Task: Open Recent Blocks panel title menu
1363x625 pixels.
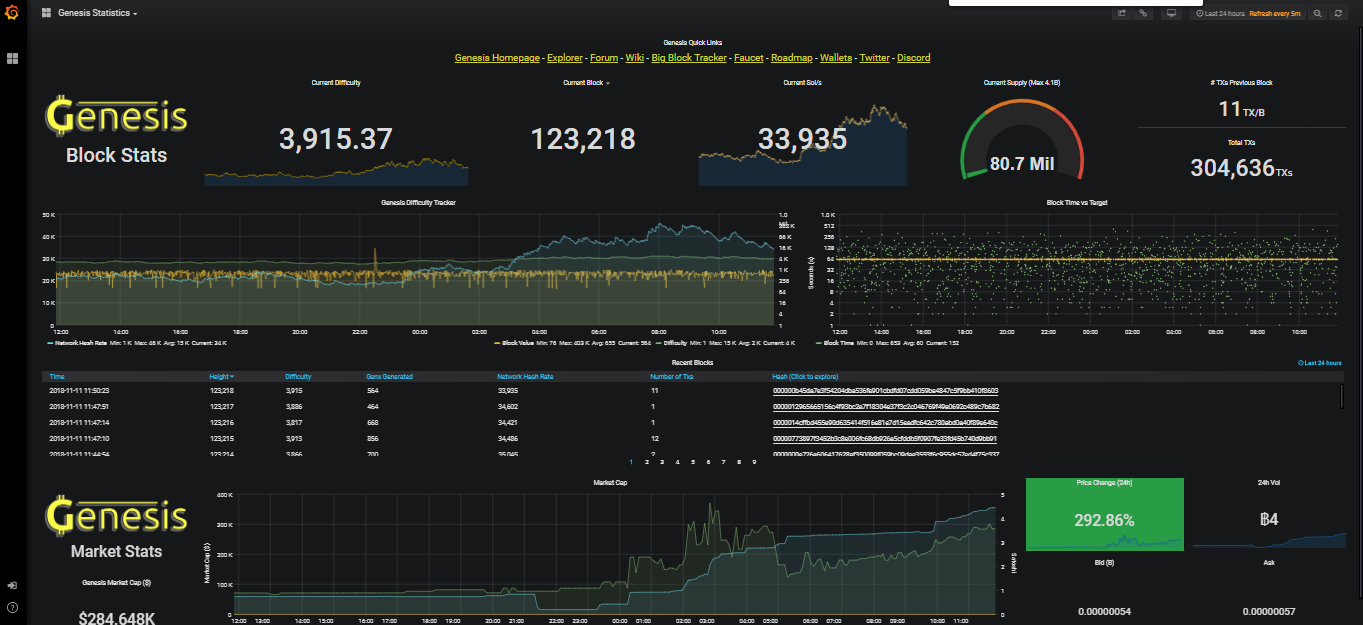Action: point(692,362)
